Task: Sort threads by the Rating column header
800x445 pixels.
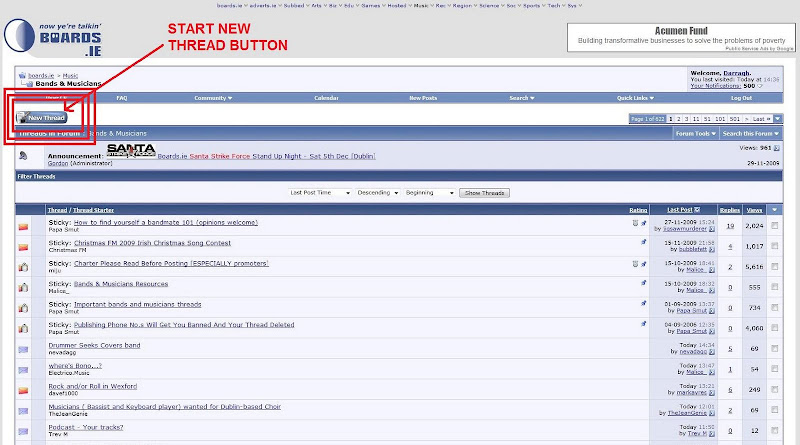Action: 638,210
